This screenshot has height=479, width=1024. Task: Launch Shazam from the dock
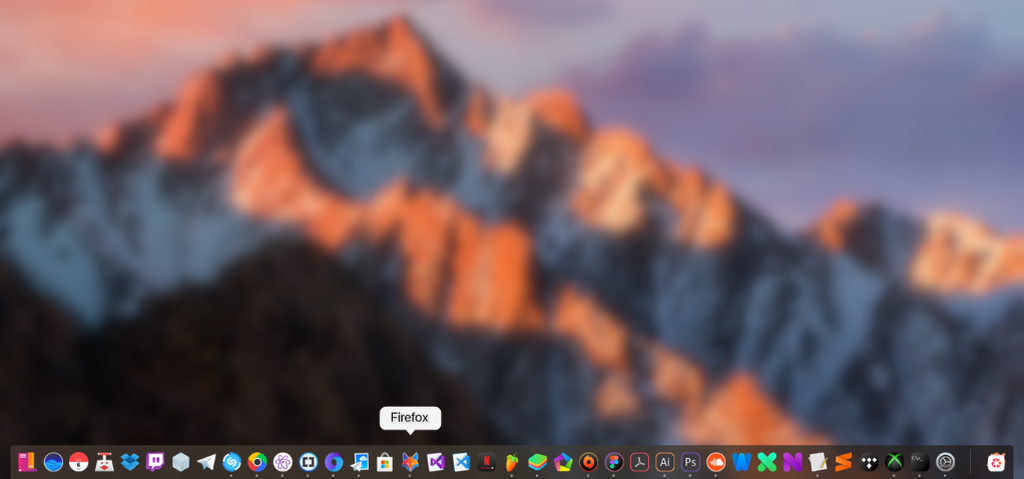pos(232,462)
